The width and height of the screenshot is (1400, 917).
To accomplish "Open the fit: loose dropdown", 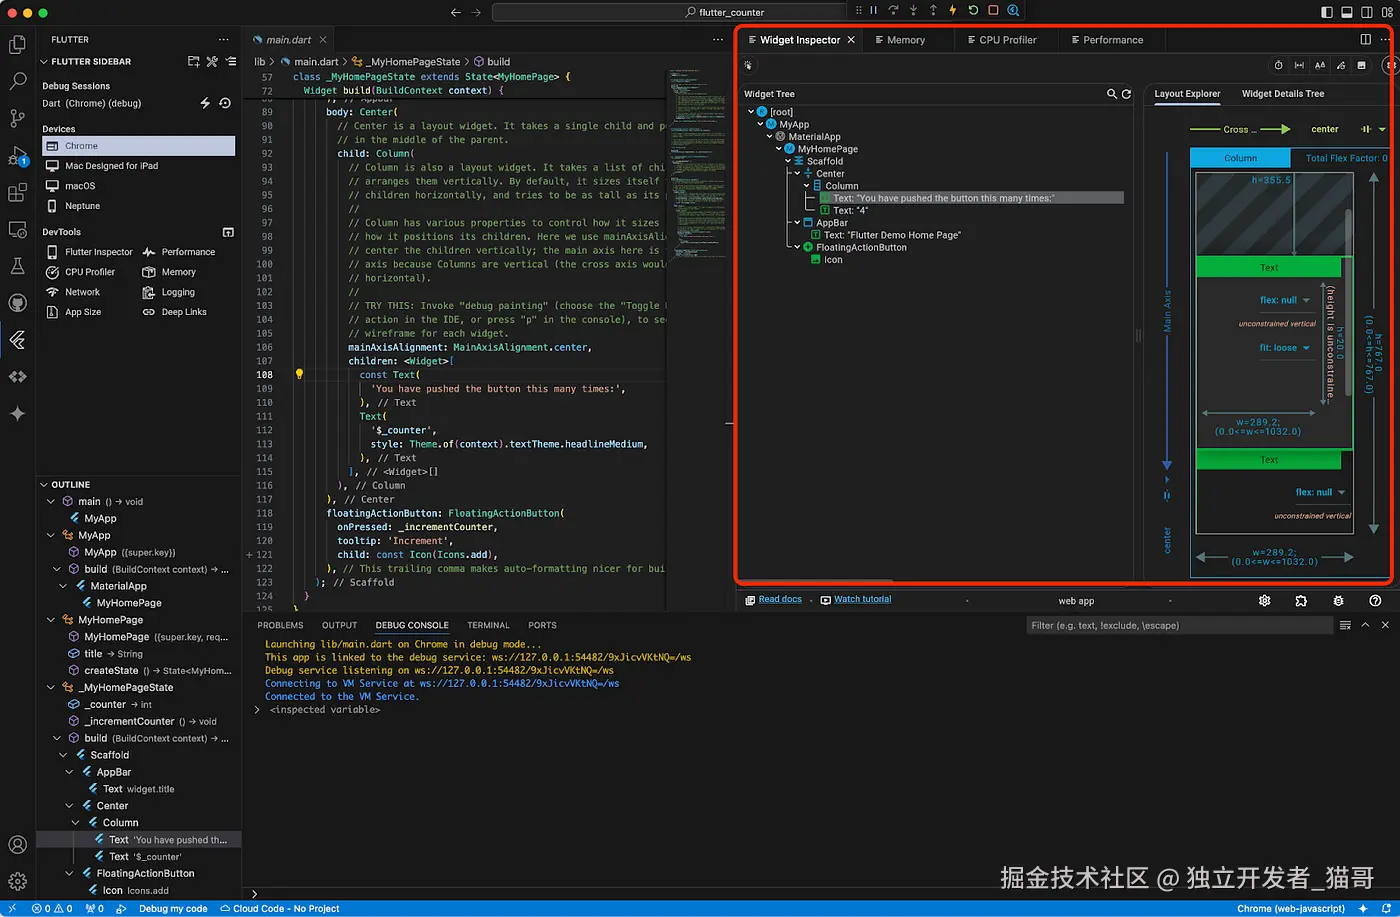I will 1284,348.
